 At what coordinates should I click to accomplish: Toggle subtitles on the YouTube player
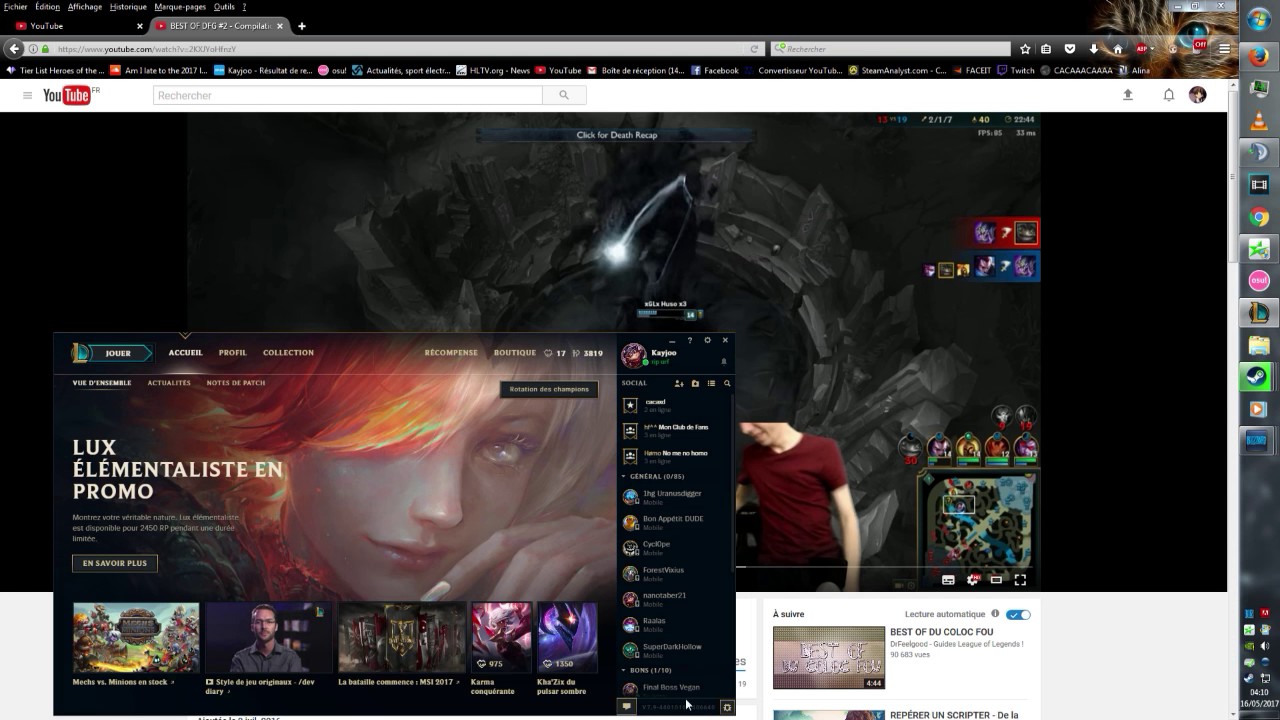(x=948, y=579)
